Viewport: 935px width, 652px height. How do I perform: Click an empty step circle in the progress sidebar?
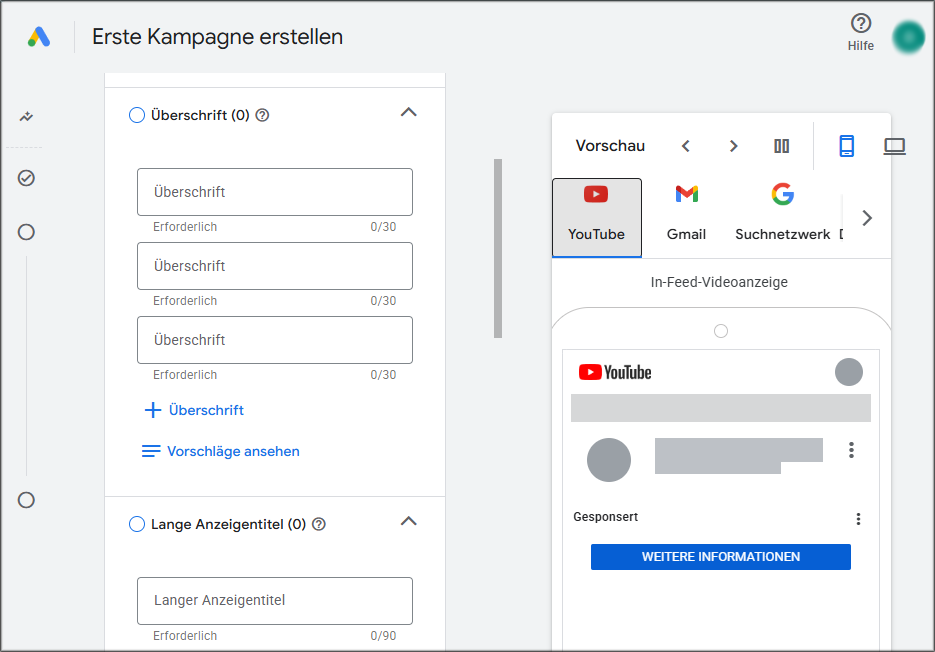pyautogui.click(x=26, y=231)
